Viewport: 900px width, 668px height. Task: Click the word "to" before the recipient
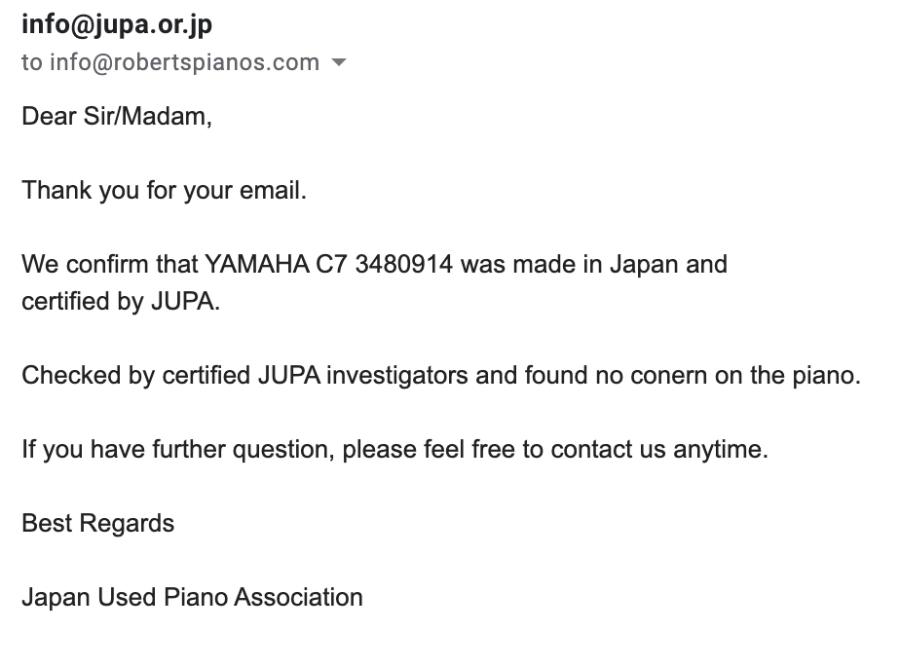click(x=32, y=62)
